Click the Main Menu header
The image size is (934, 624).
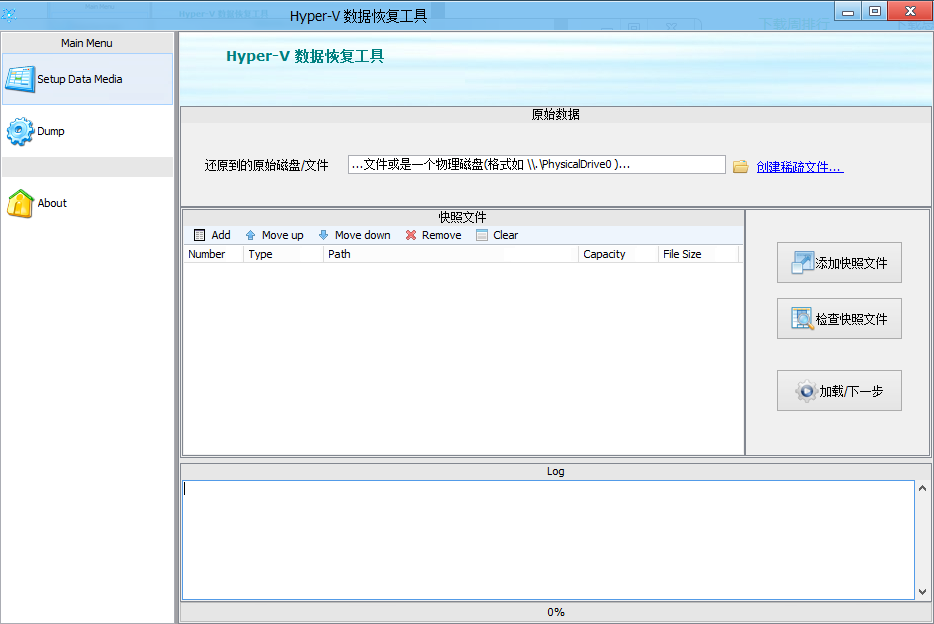click(87, 43)
